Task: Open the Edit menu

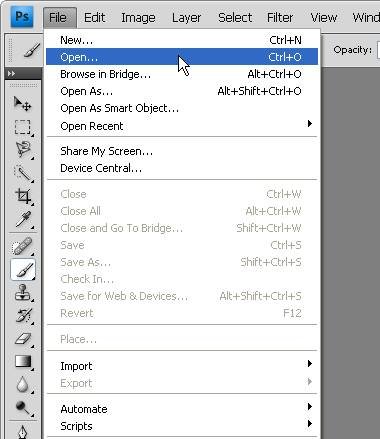Action: (94, 17)
